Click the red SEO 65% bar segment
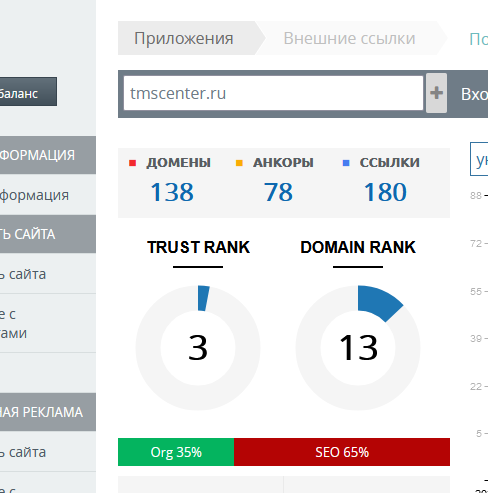 click(342, 452)
